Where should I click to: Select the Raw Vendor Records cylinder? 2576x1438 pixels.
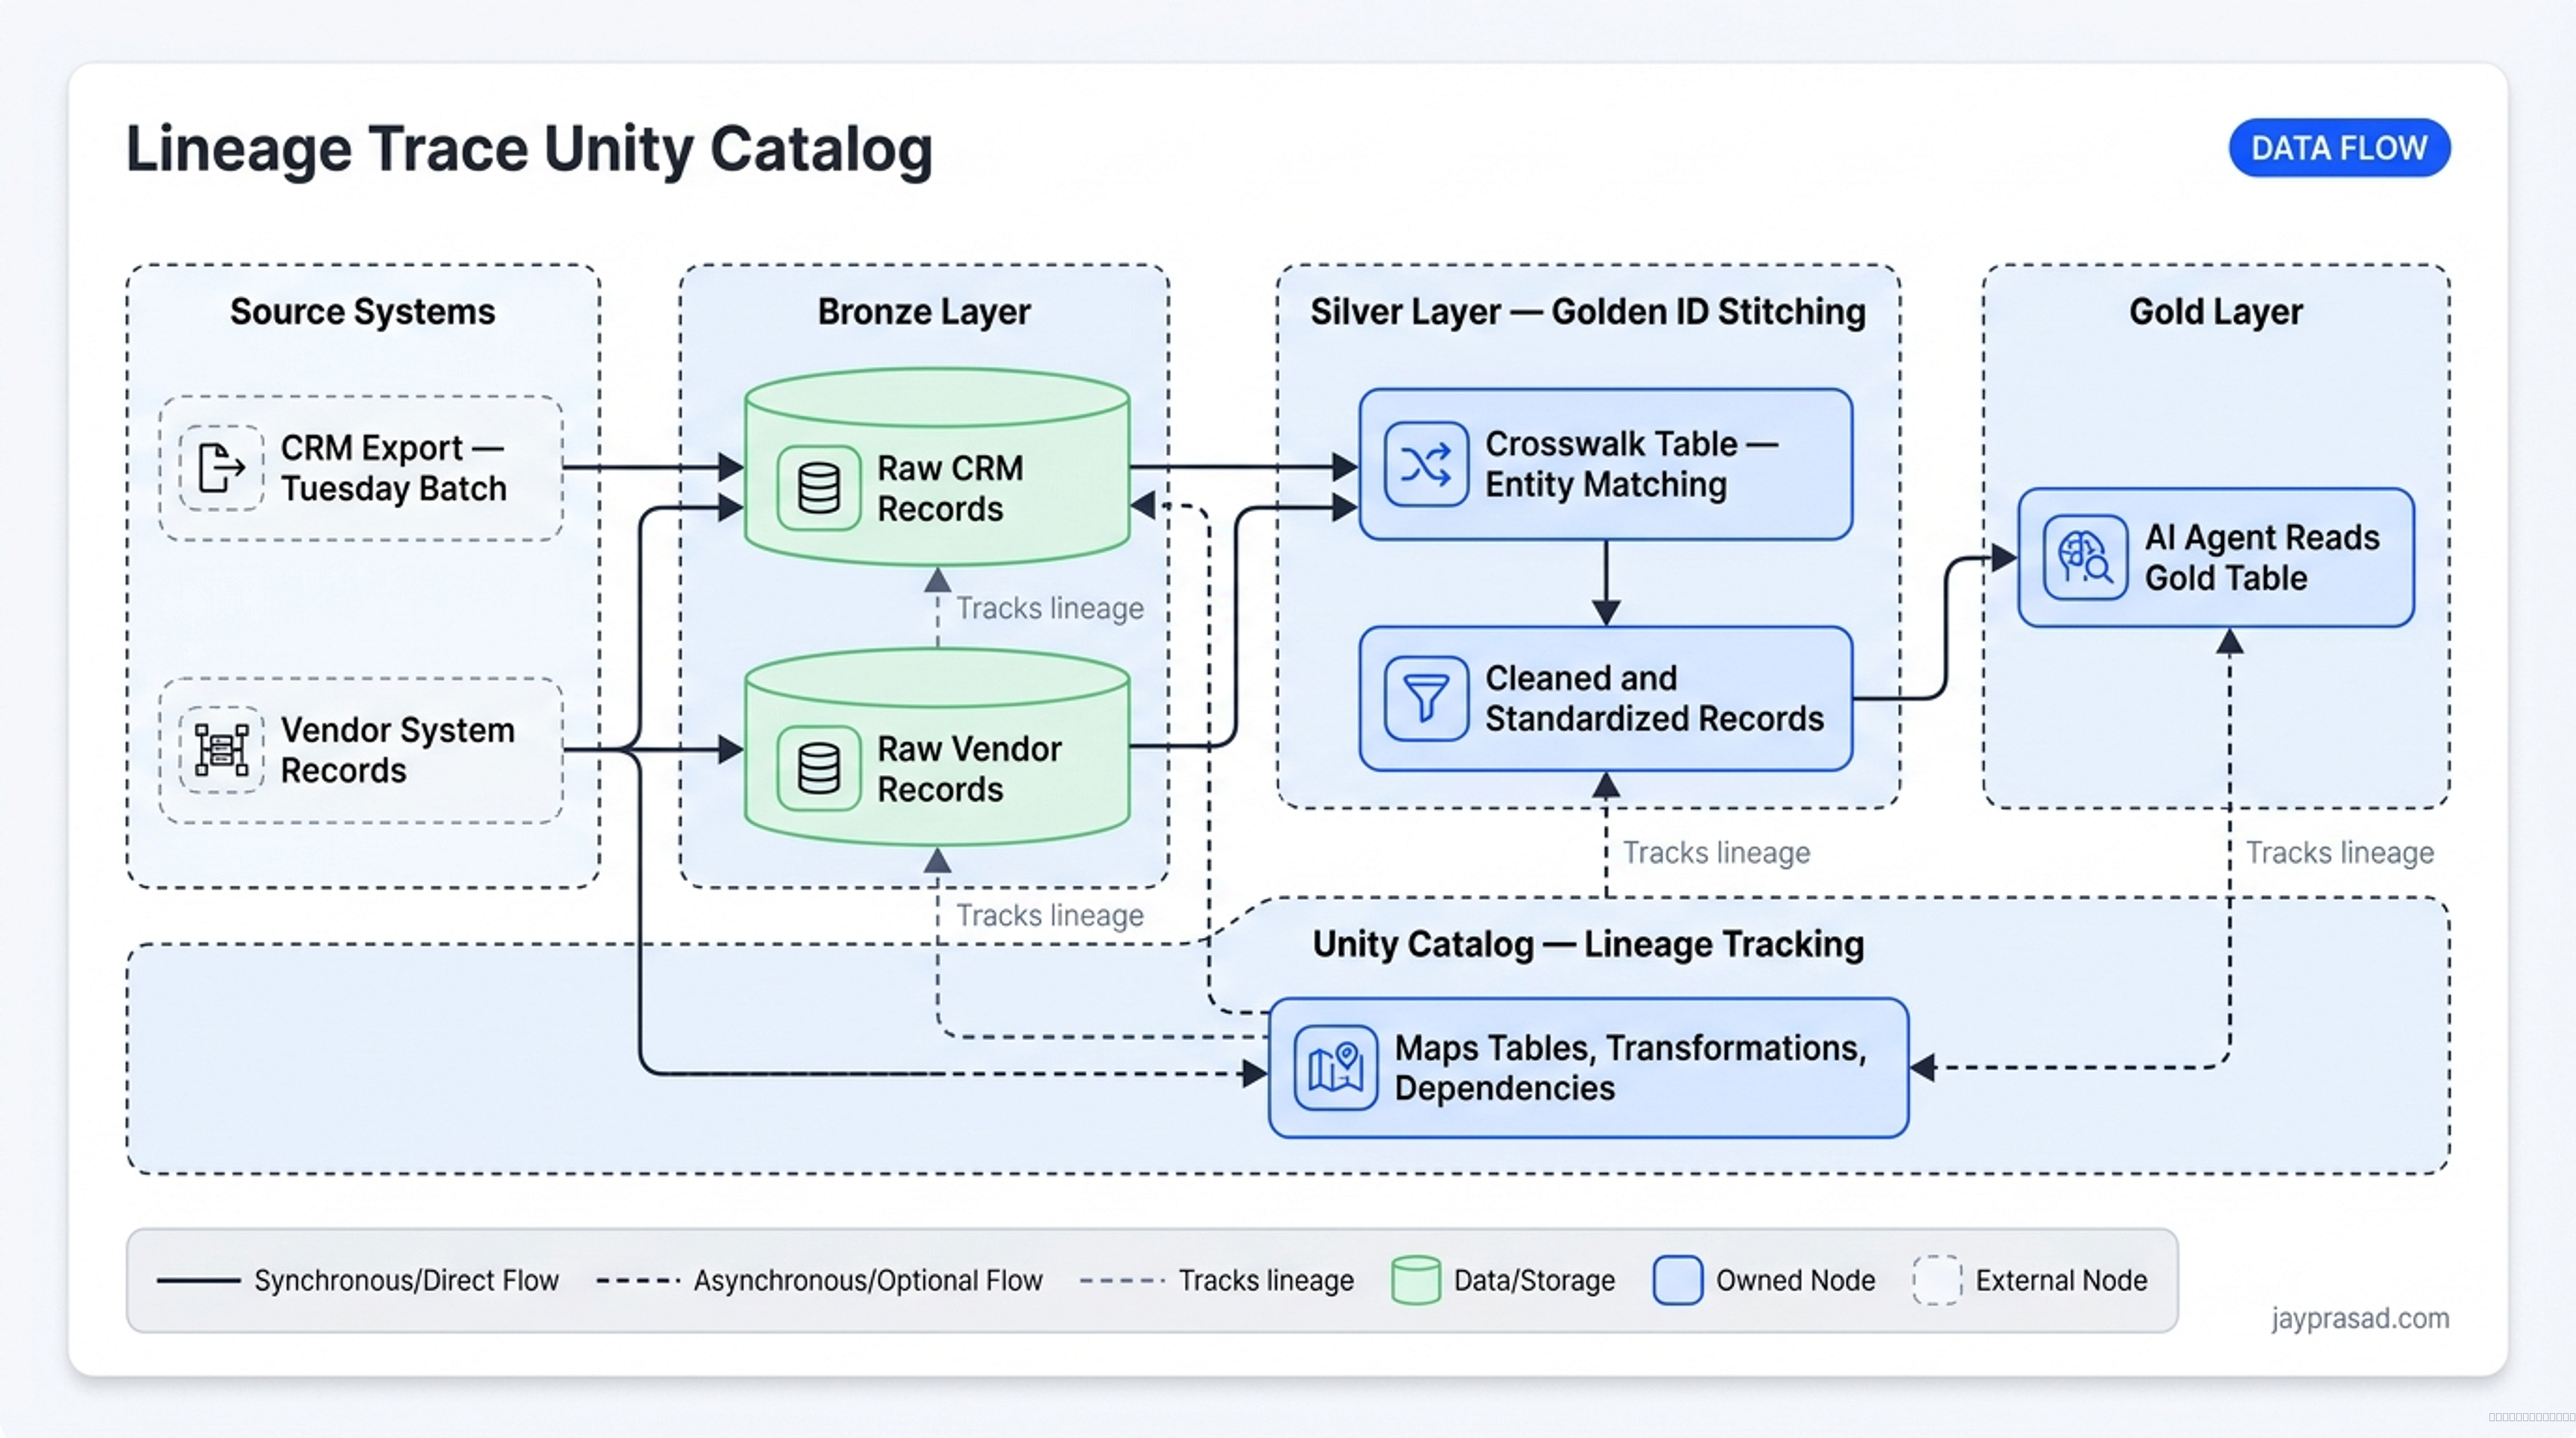pos(938,747)
